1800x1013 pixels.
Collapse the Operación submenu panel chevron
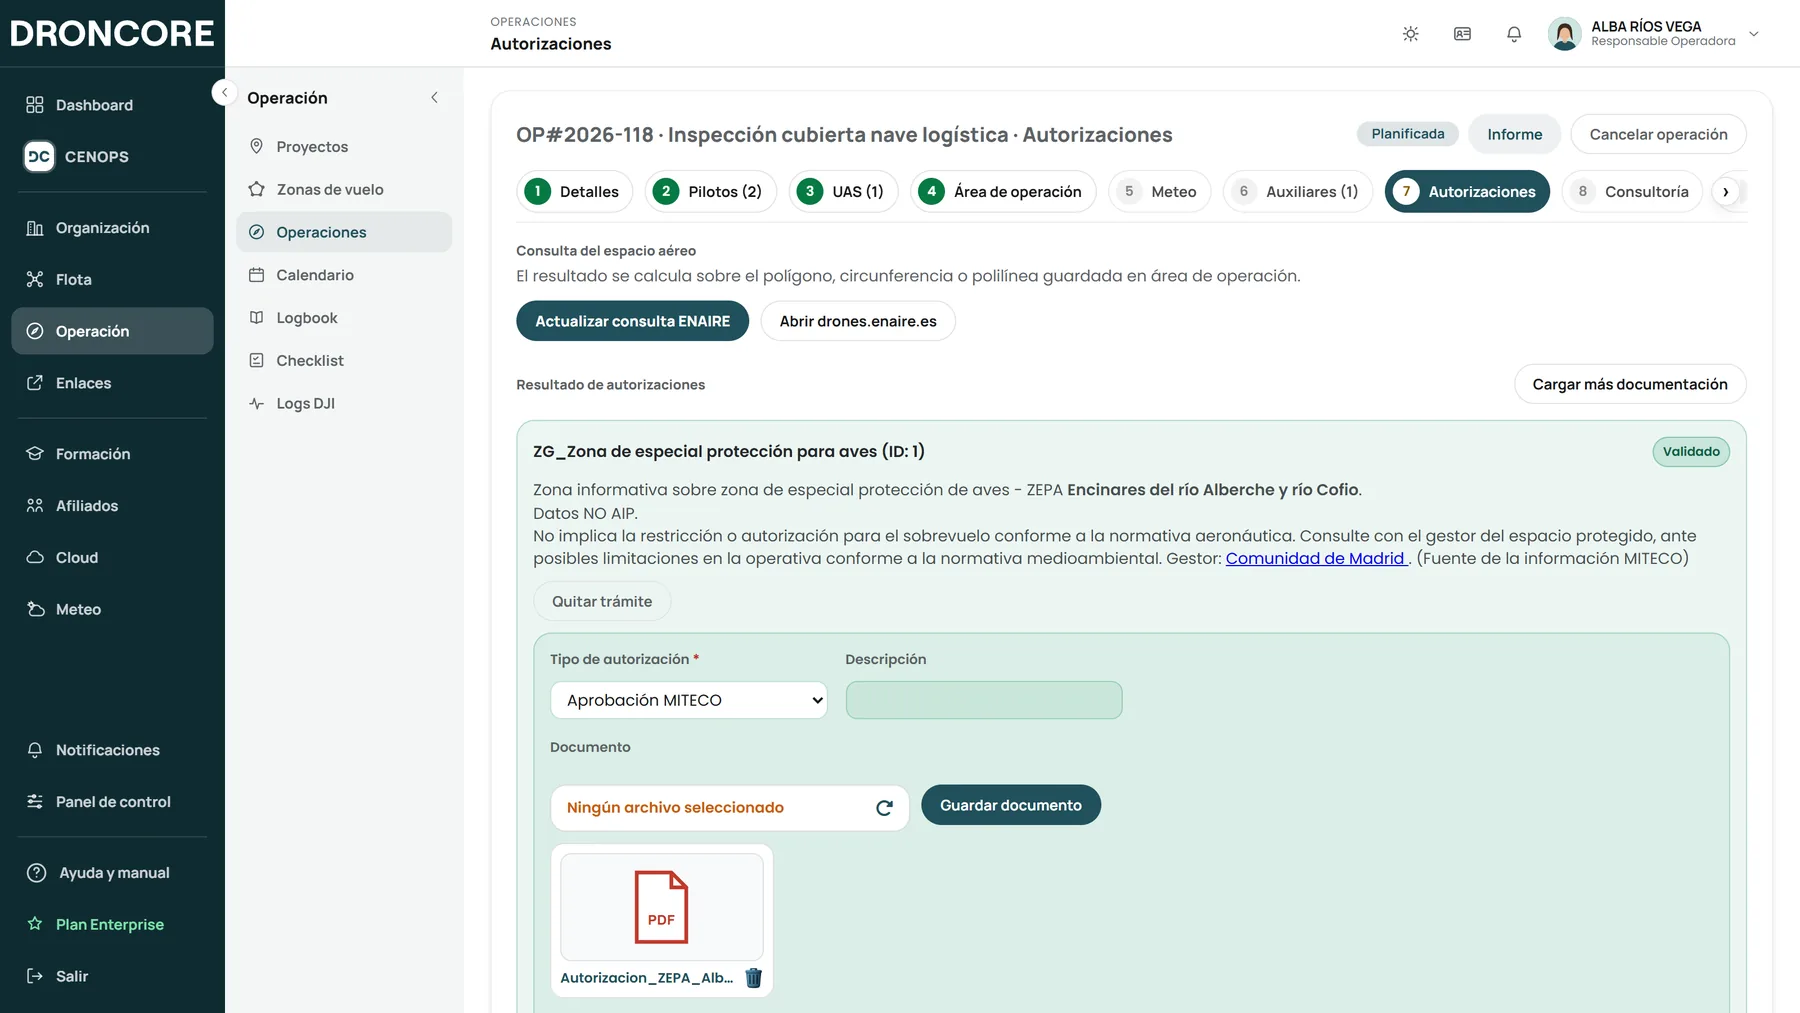point(434,98)
